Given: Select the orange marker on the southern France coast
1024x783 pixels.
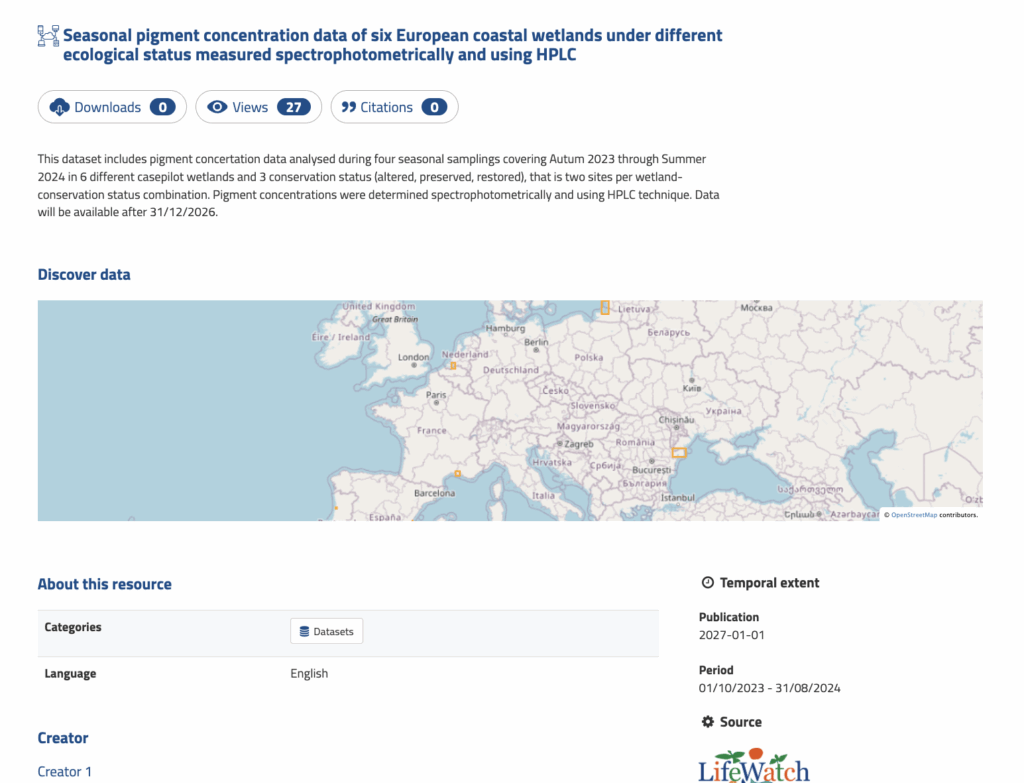Looking at the screenshot, I should click(457, 474).
